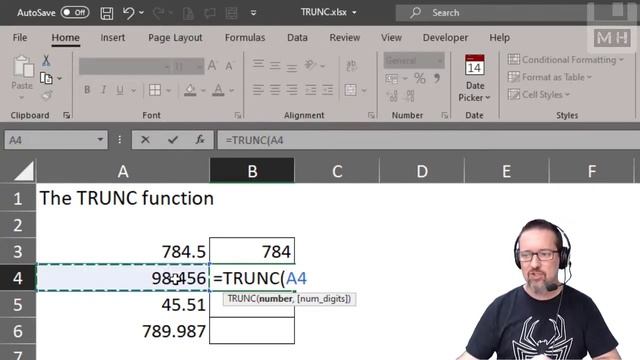Image resolution: width=640 pixels, height=360 pixels.
Task: Click the Wrap Text icon
Action: (x=351, y=65)
